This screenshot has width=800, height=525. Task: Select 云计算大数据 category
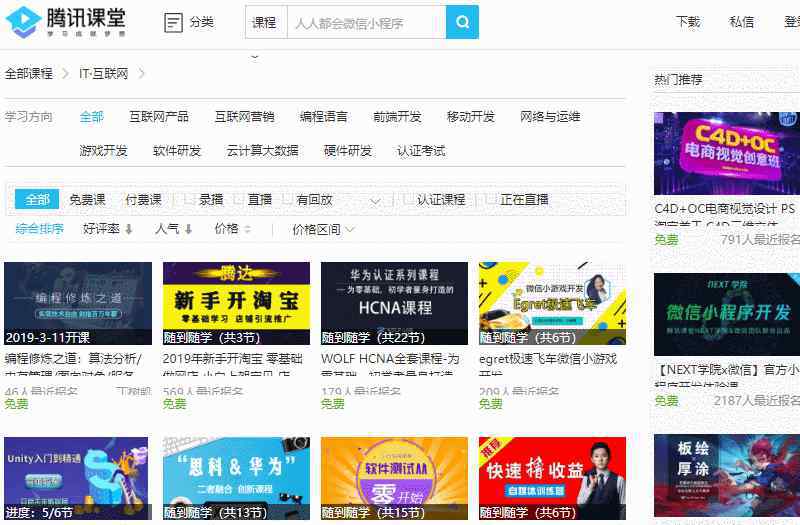(262, 151)
